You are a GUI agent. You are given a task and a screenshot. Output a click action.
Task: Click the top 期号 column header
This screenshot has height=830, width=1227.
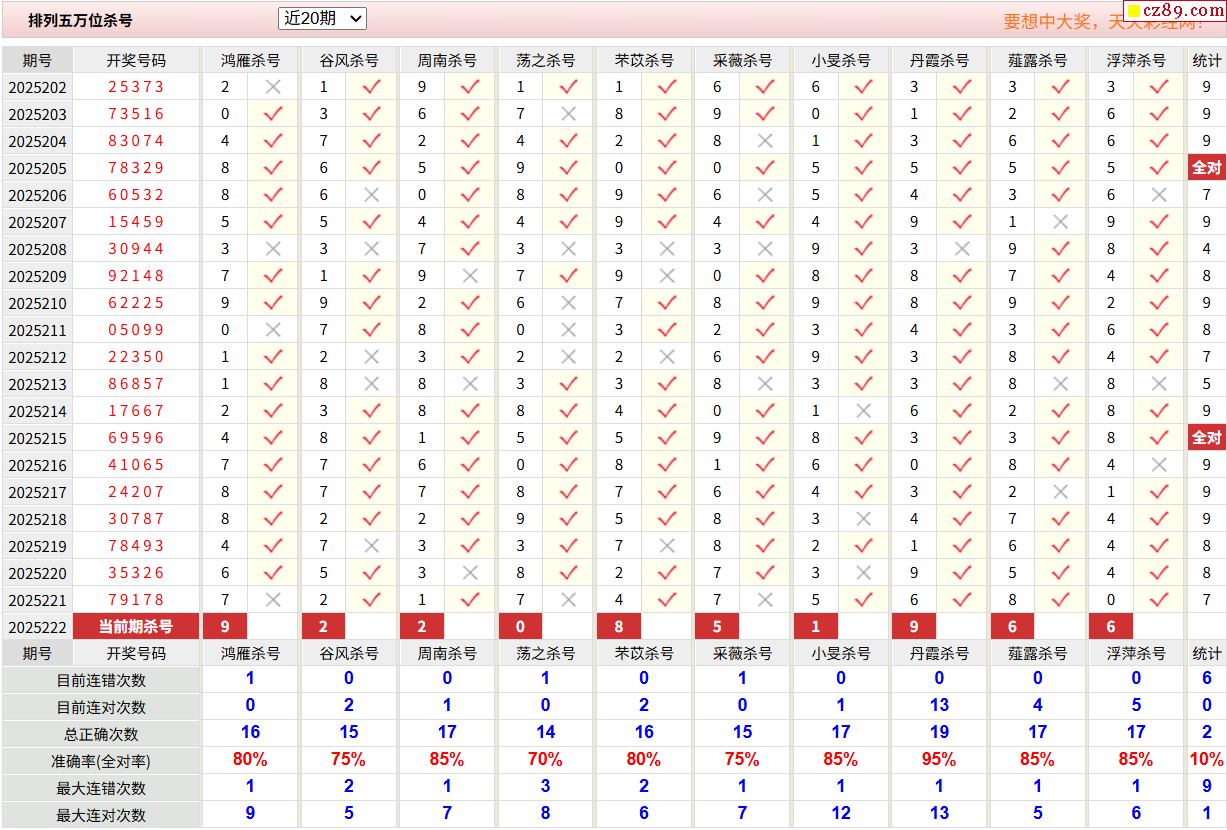pos(37,60)
